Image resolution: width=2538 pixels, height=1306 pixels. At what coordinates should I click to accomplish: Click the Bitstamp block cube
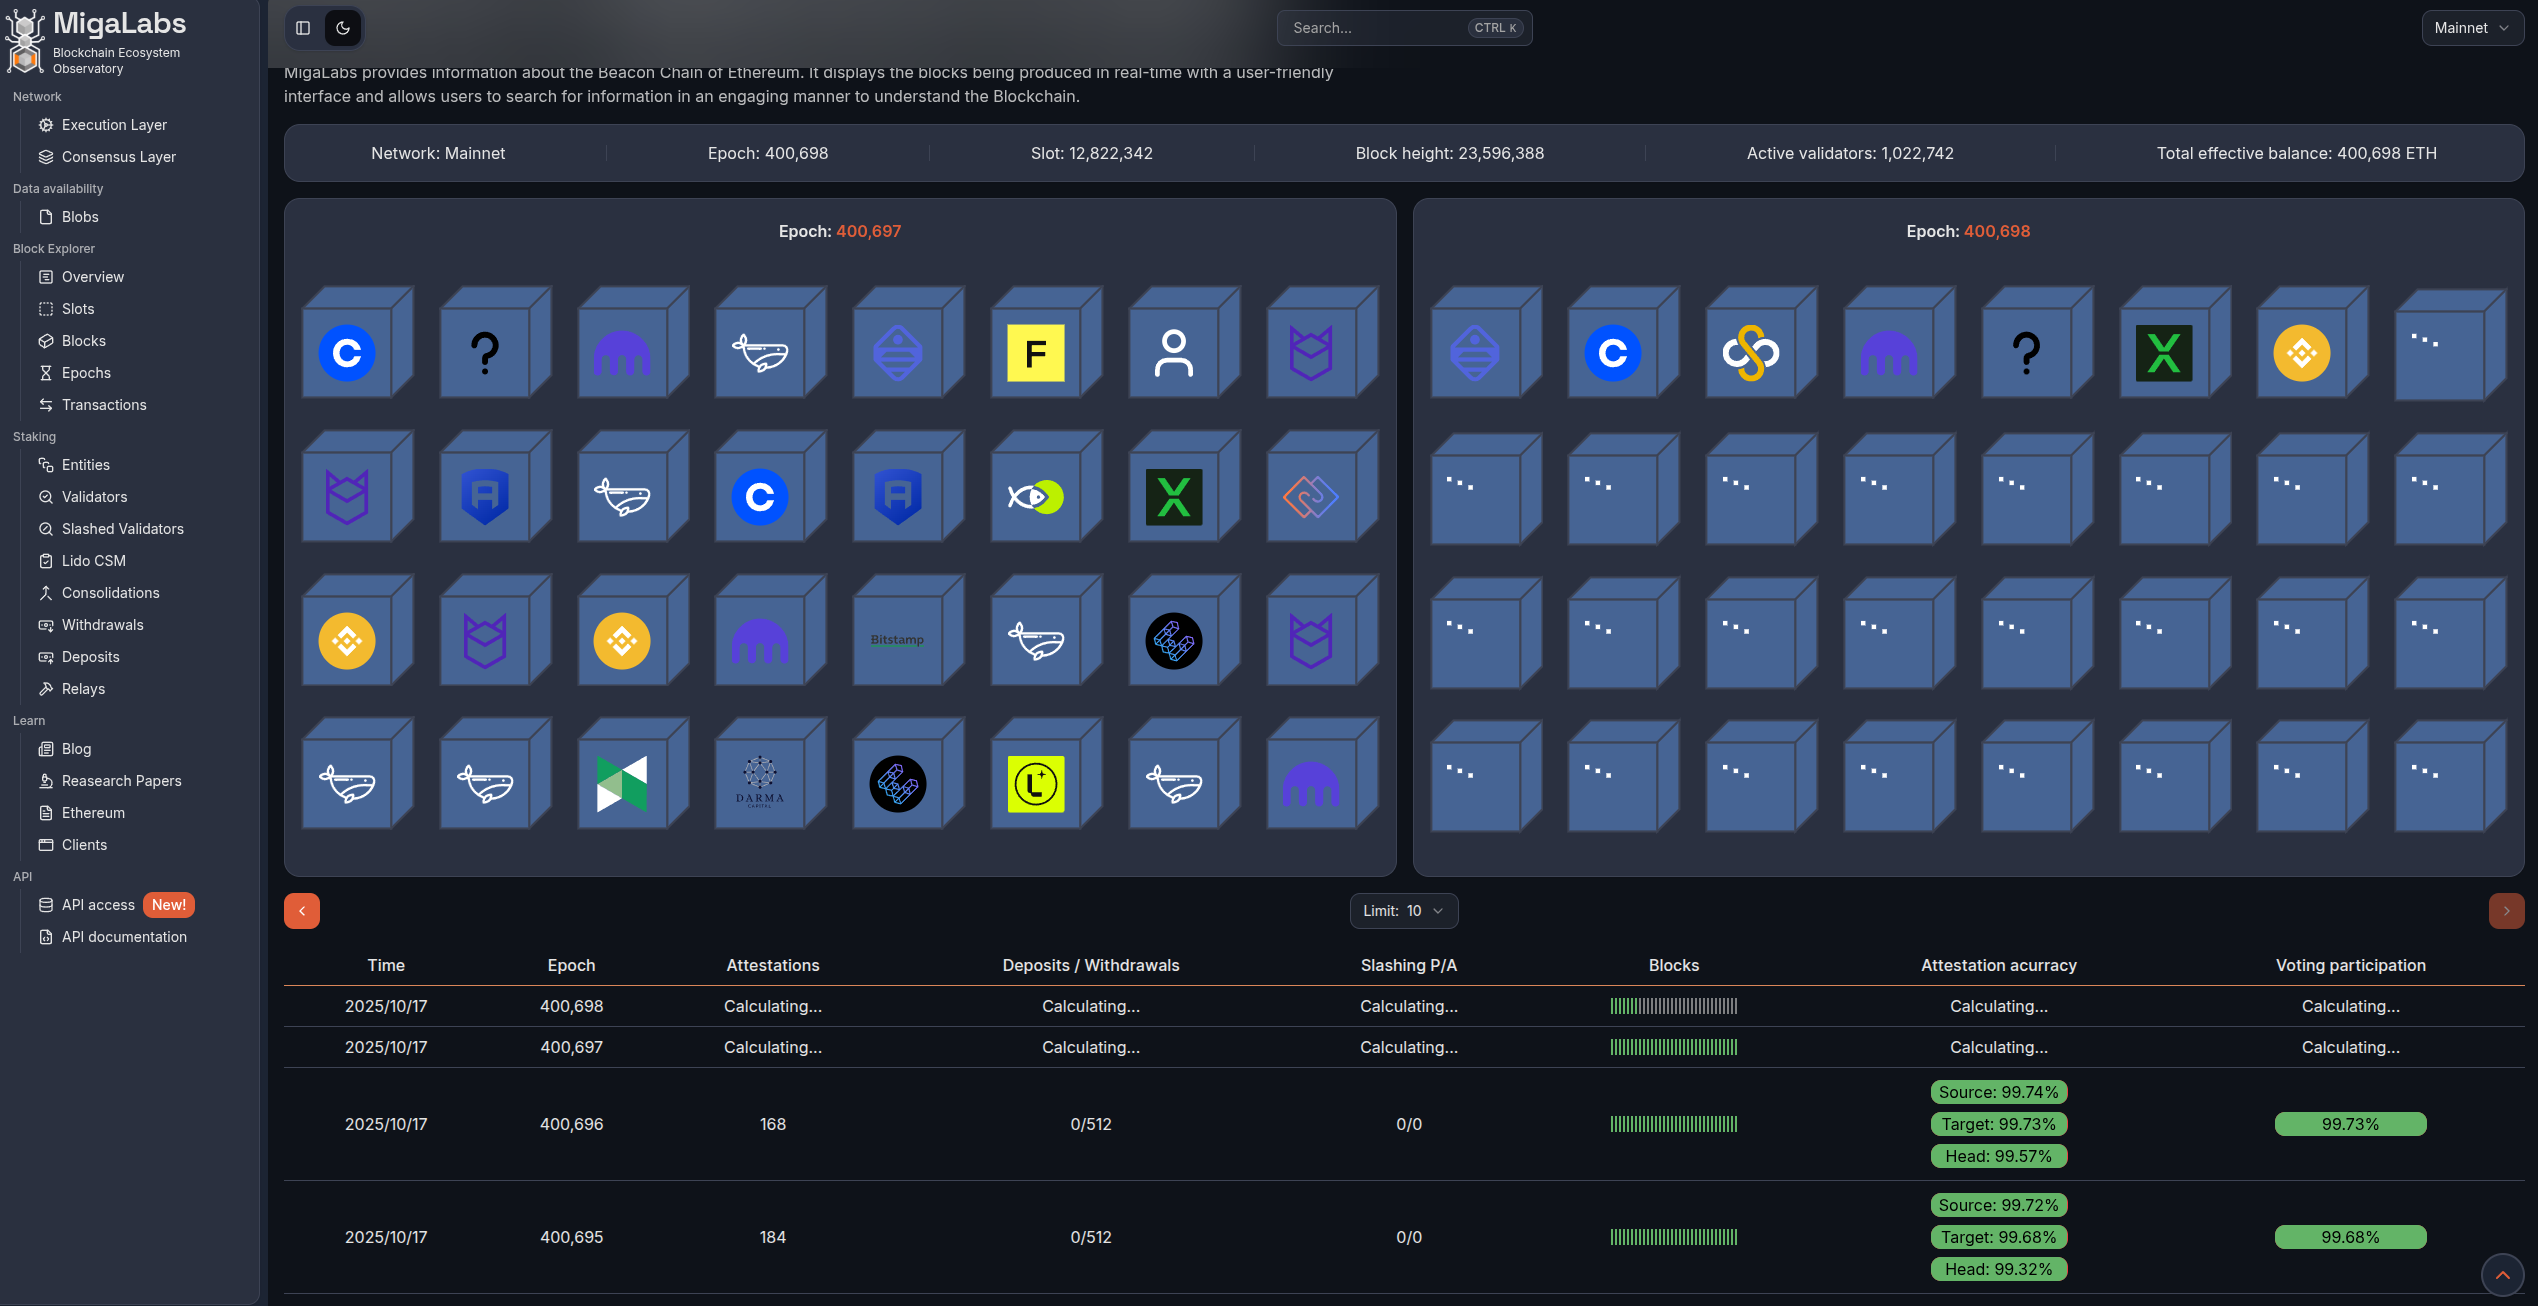pos(897,640)
